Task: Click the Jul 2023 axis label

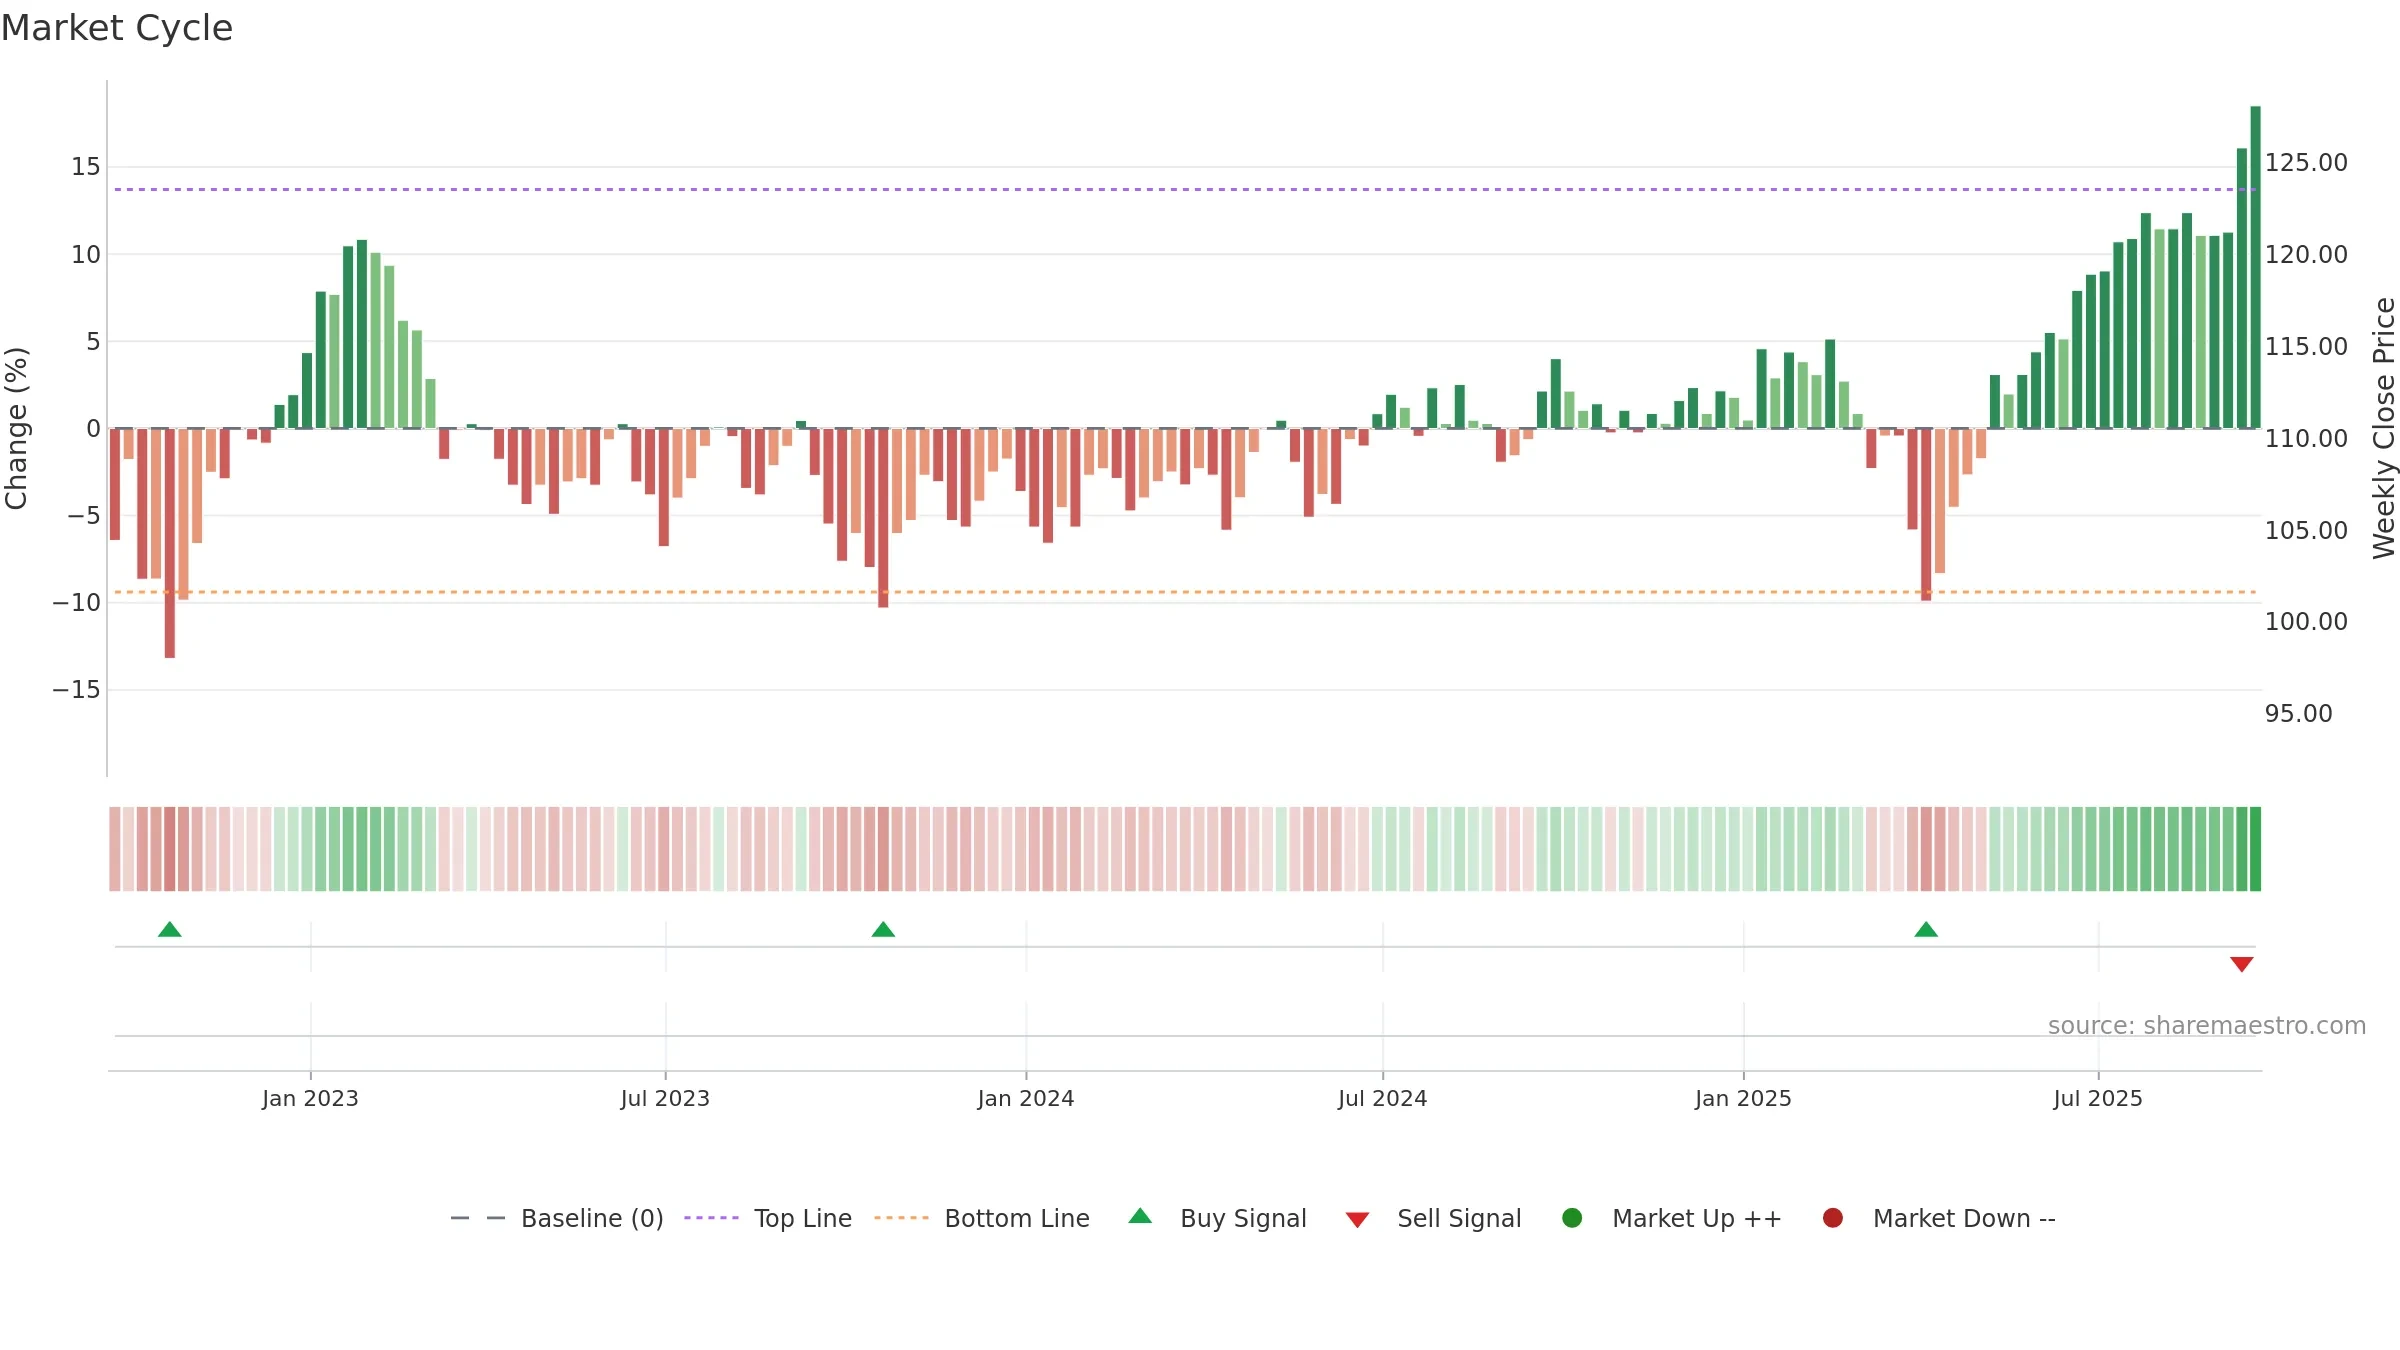Action: click(x=665, y=1098)
